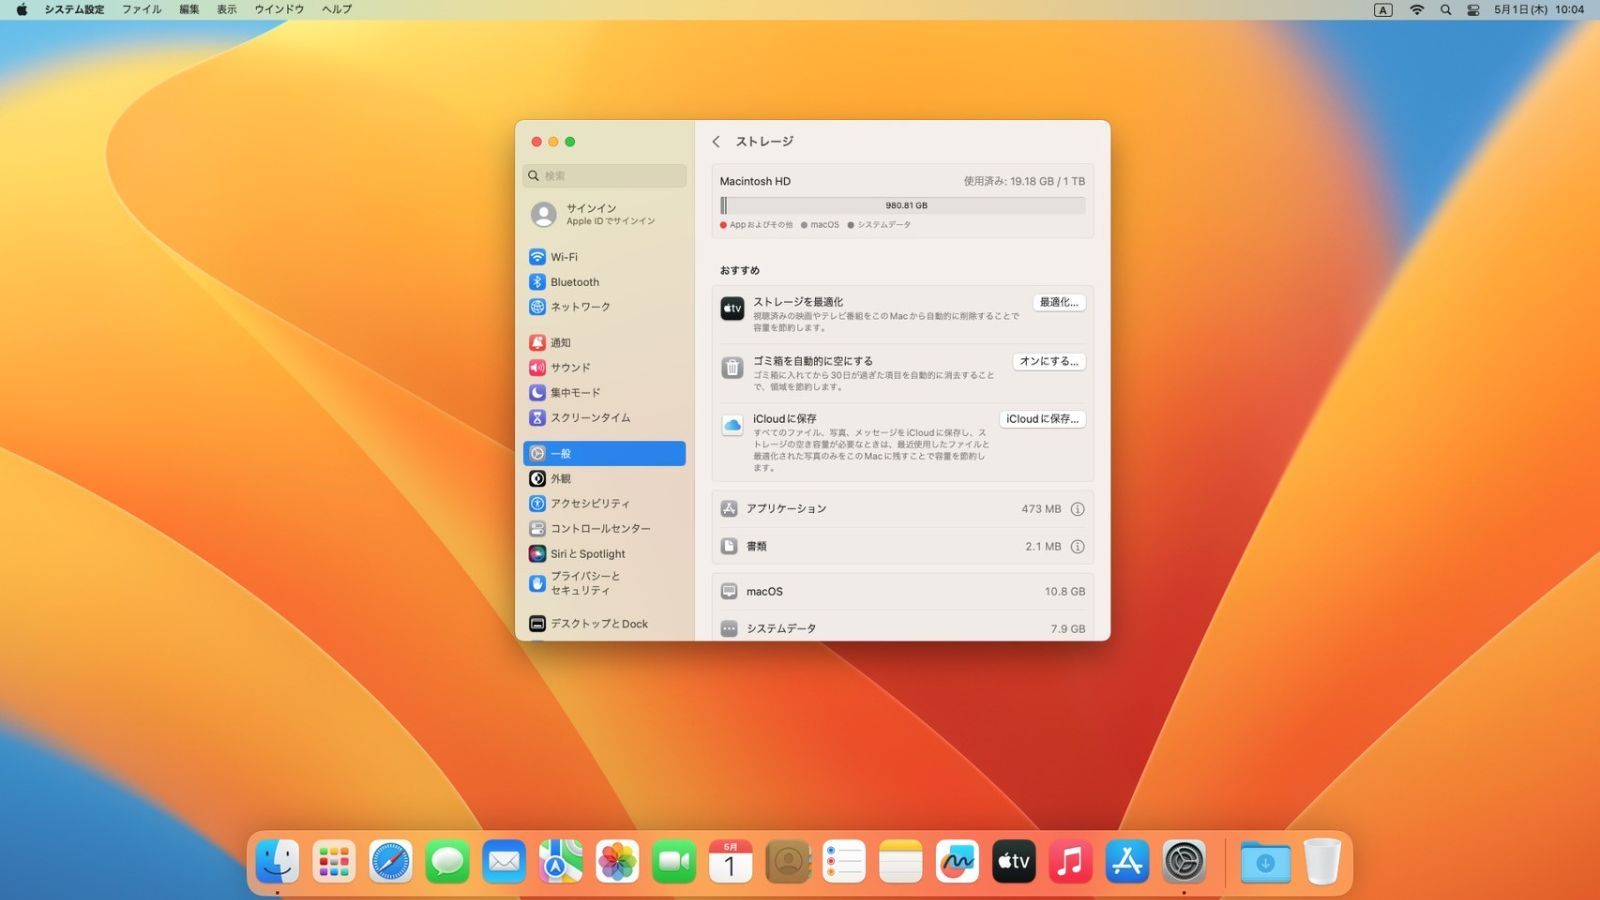This screenshot has width=1600, height=900.
Task: Open the ヘルプ menu
Action: tap(337, 9)
